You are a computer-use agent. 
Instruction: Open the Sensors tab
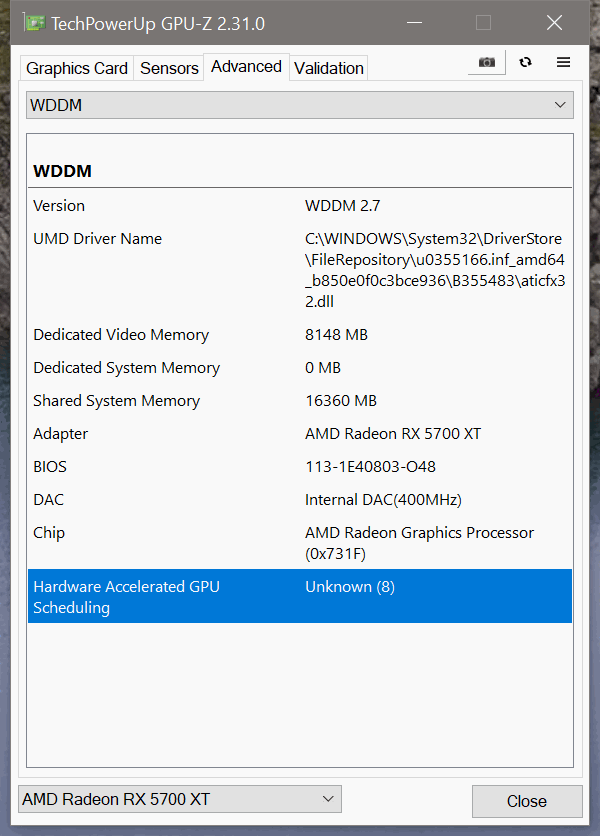point(169,68)
